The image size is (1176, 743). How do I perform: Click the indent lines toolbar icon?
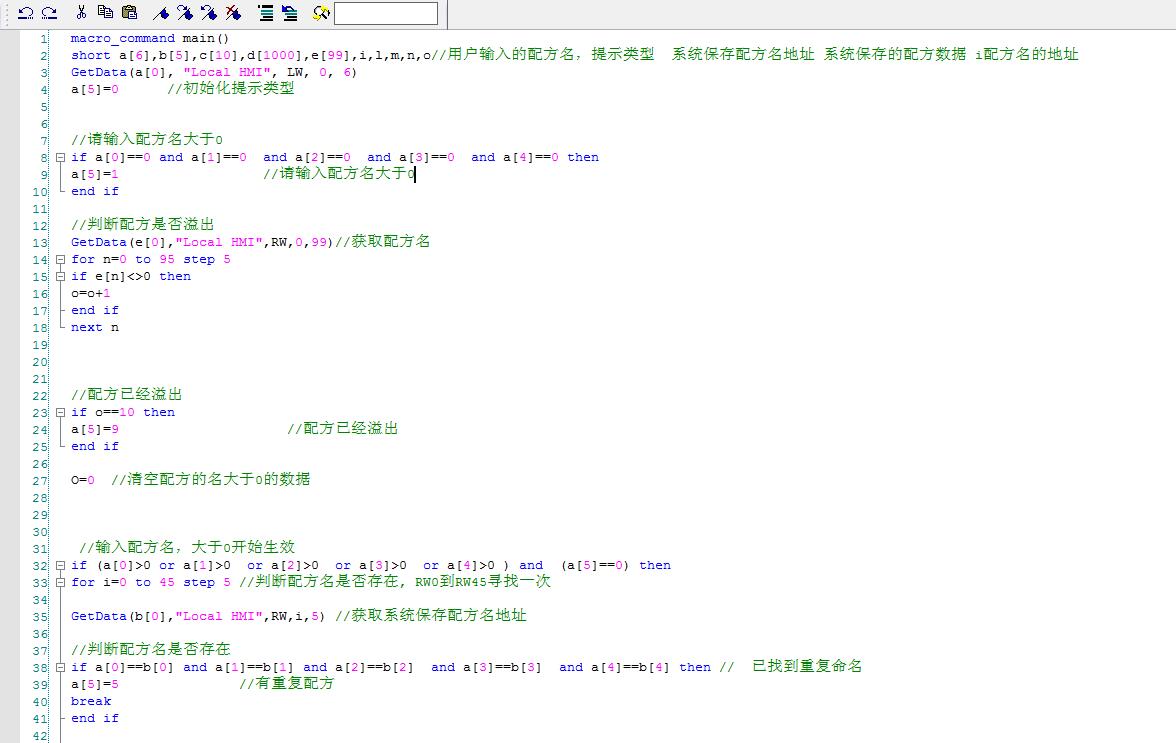265,13
